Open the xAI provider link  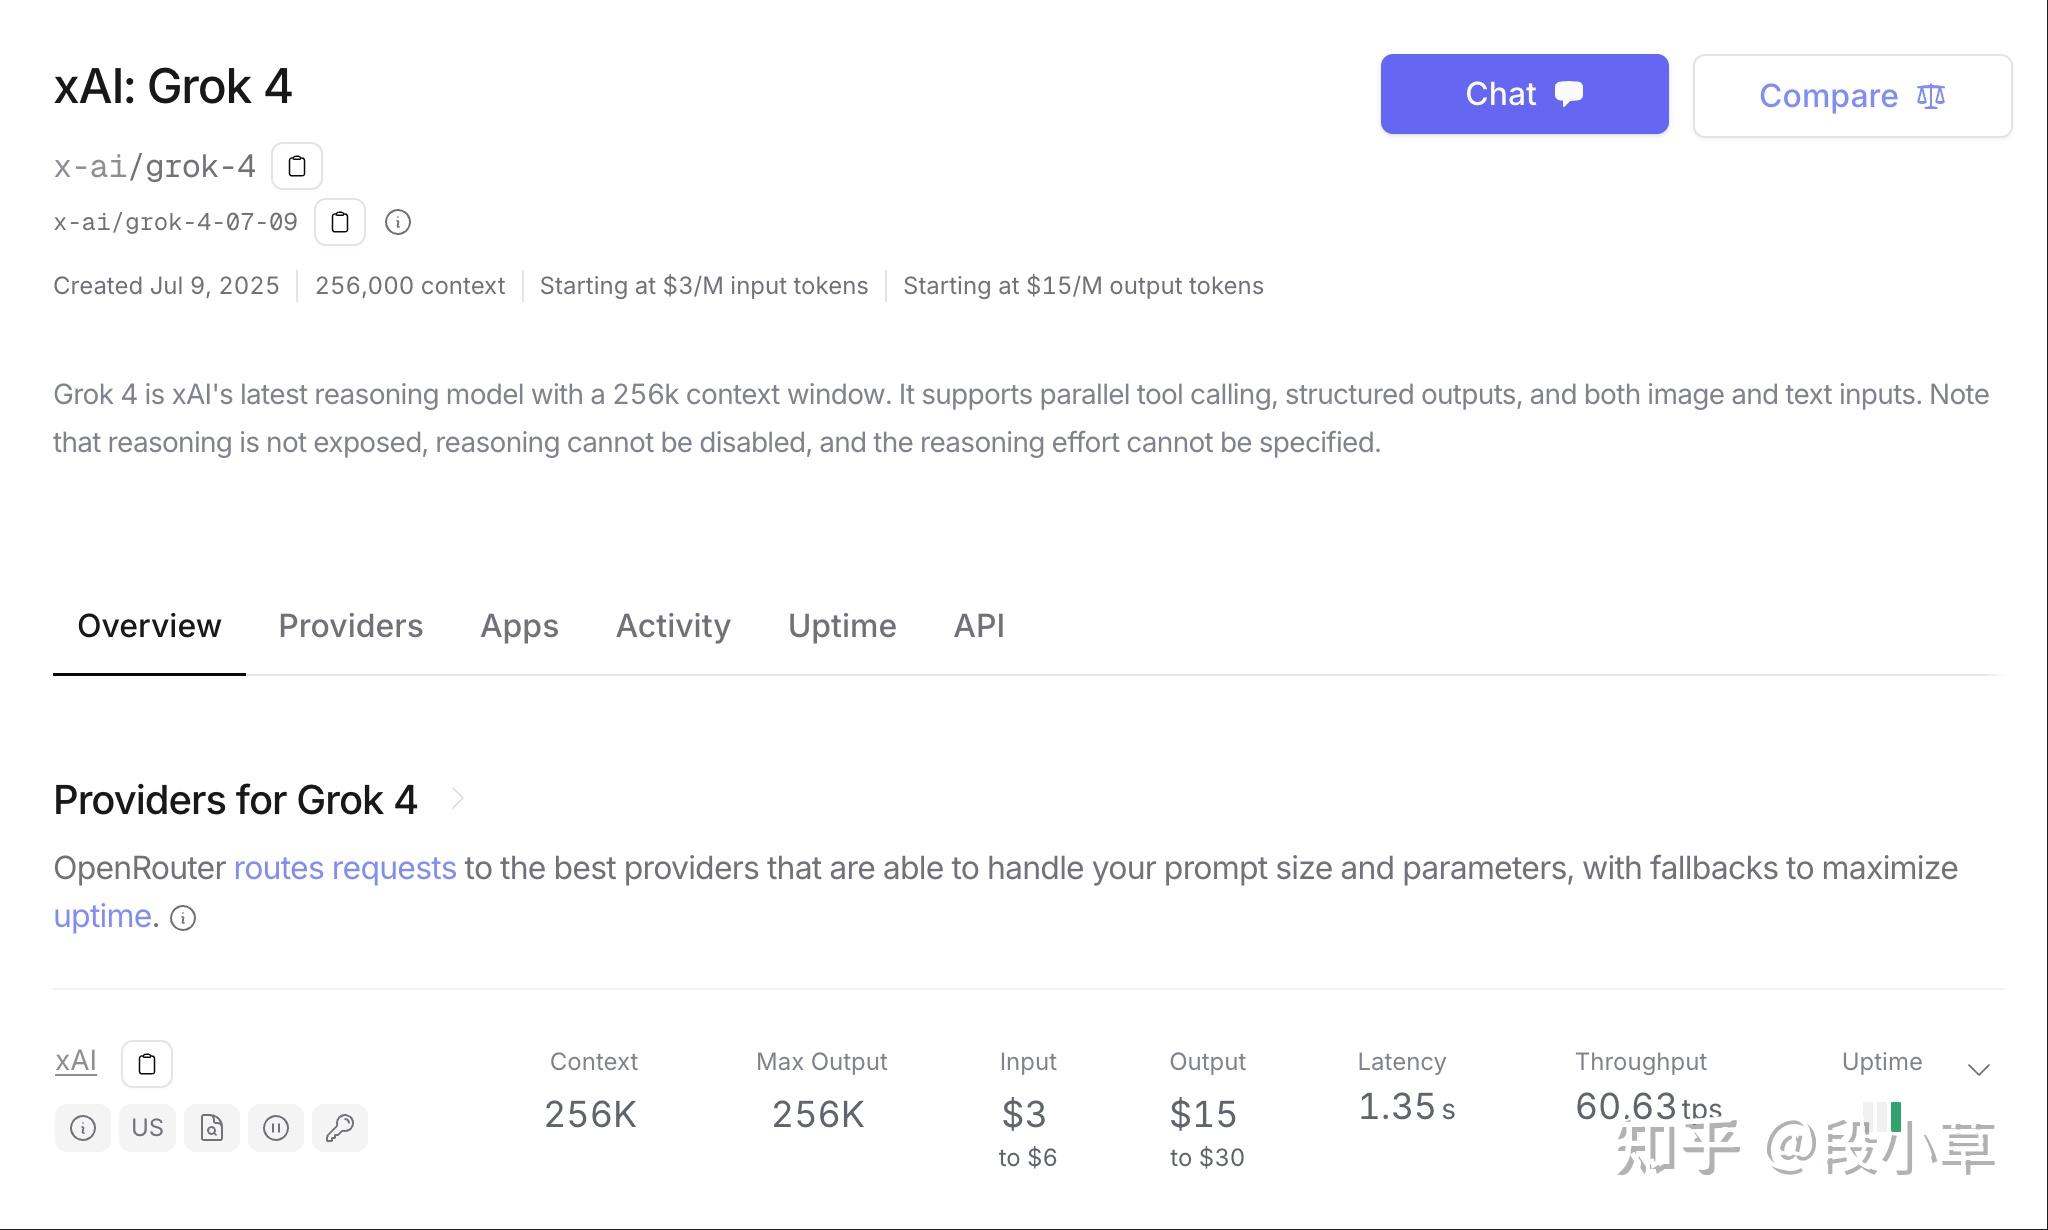coord(76,1061)
